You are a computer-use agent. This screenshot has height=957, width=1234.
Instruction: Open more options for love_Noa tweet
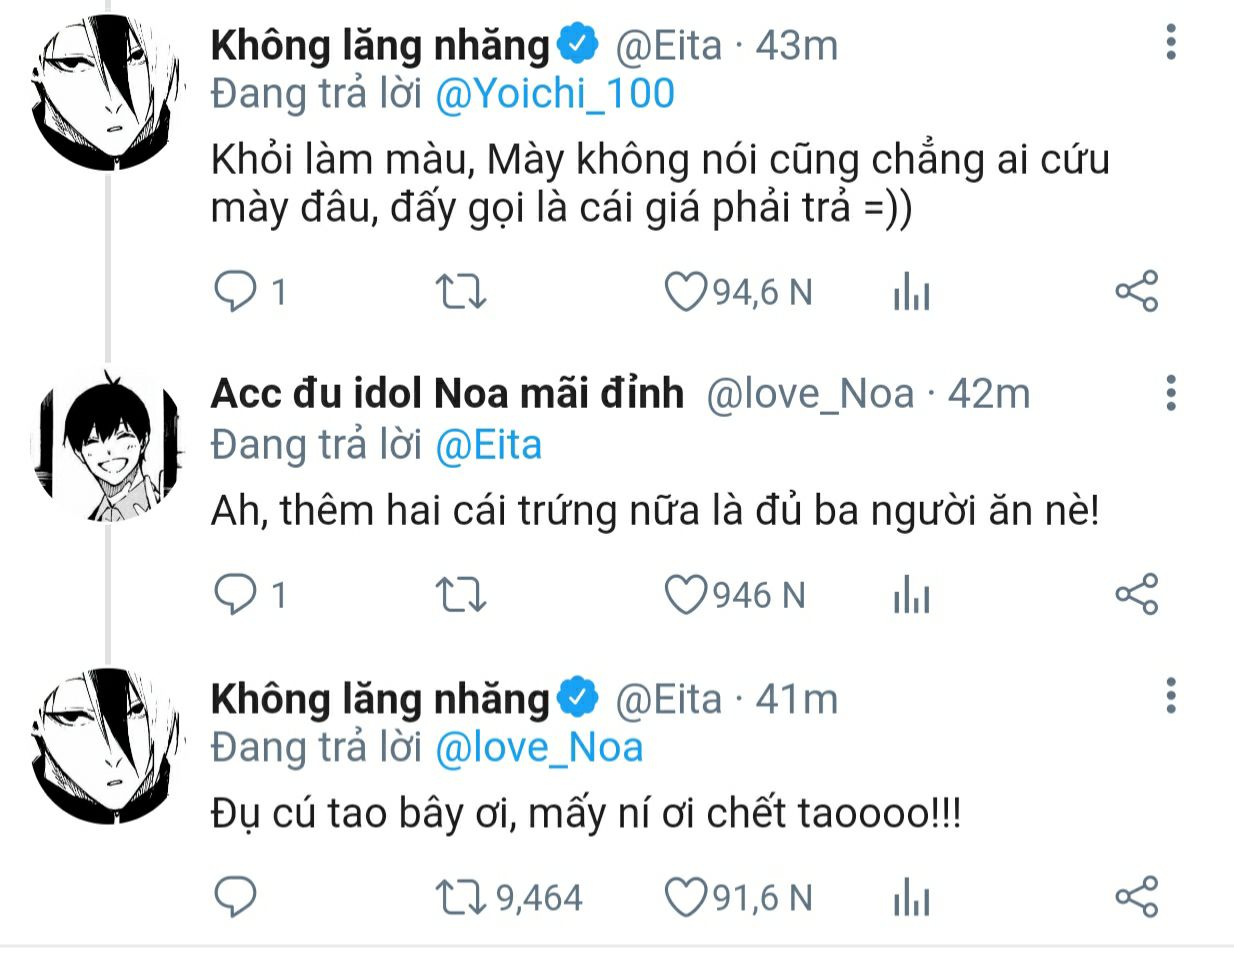(x=1171, y=393)
